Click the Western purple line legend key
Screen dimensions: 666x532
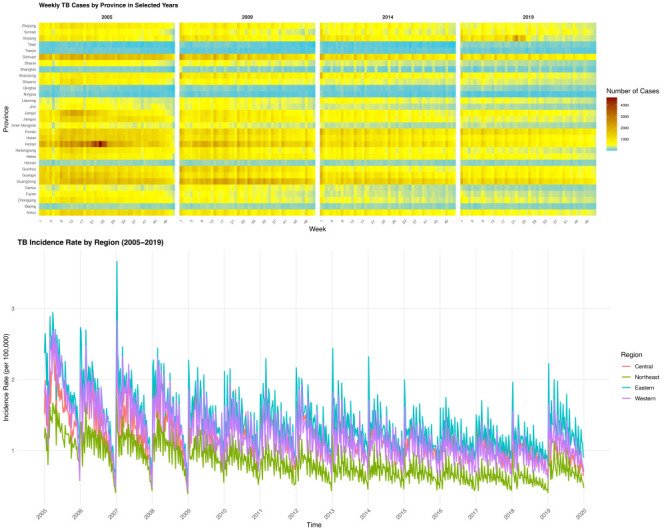626,398
